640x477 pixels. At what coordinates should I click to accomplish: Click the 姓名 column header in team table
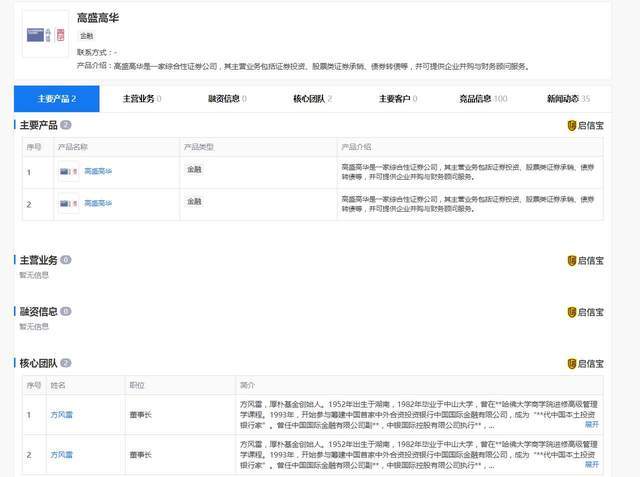(58, 385)
